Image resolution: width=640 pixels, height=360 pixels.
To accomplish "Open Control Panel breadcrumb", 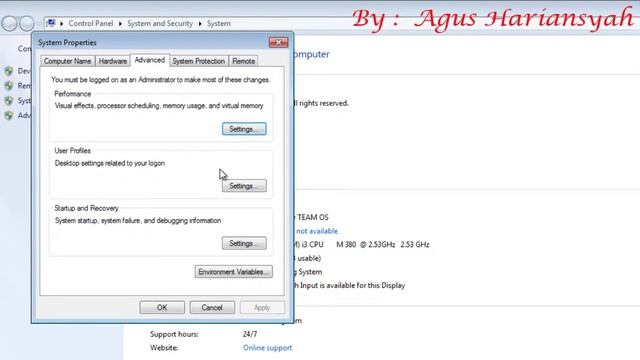I will click(91, 24).
